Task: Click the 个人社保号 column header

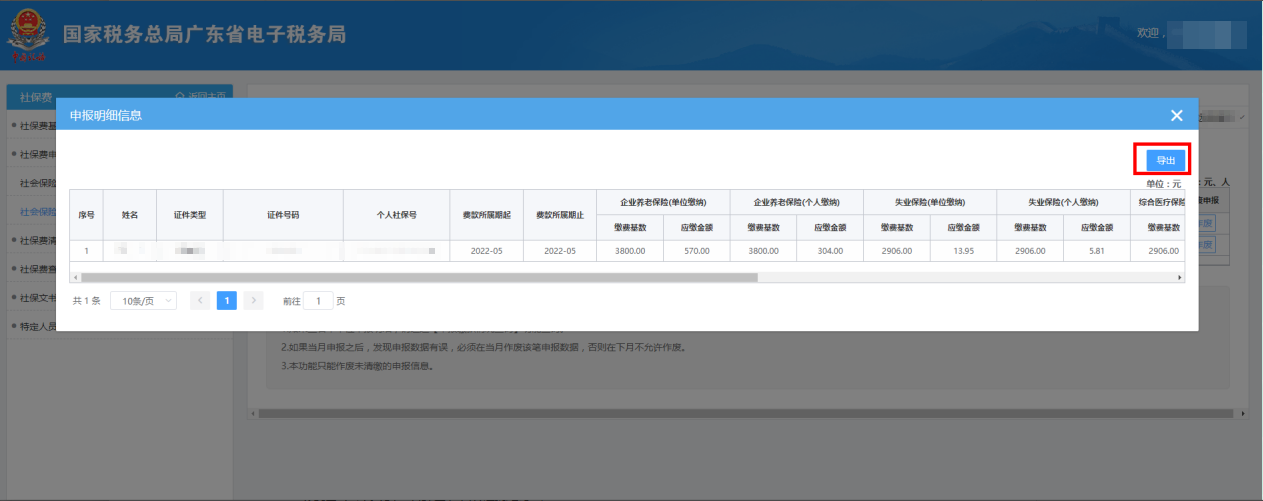Action: click(x=396, y=215)
